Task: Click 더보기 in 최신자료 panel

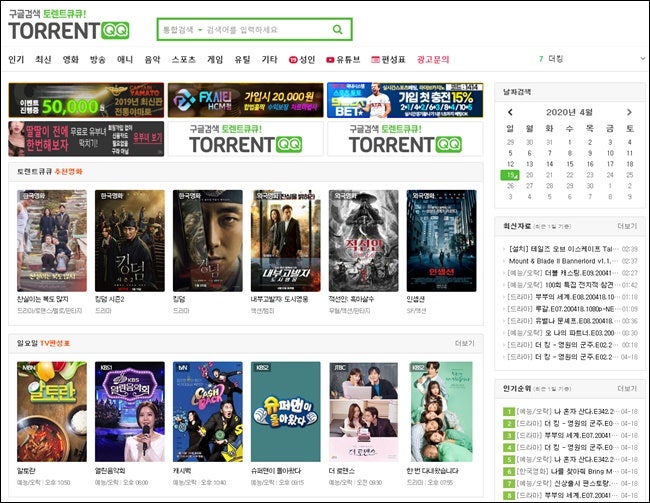Action: [627, 226]
